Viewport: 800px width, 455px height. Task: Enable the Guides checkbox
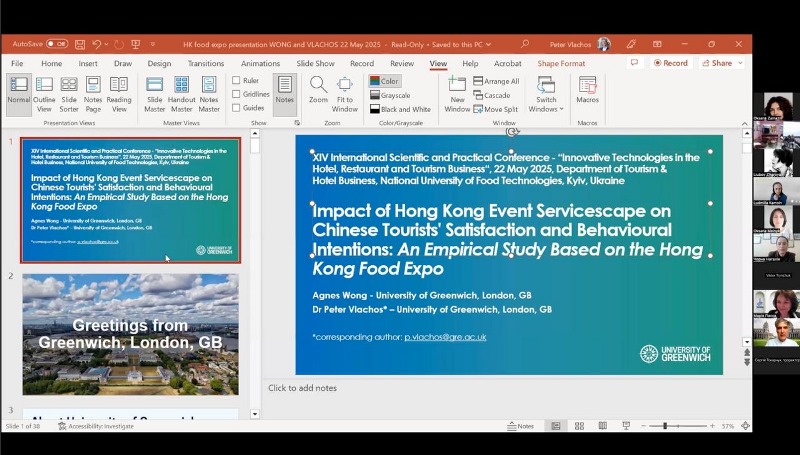coord(236,108)
